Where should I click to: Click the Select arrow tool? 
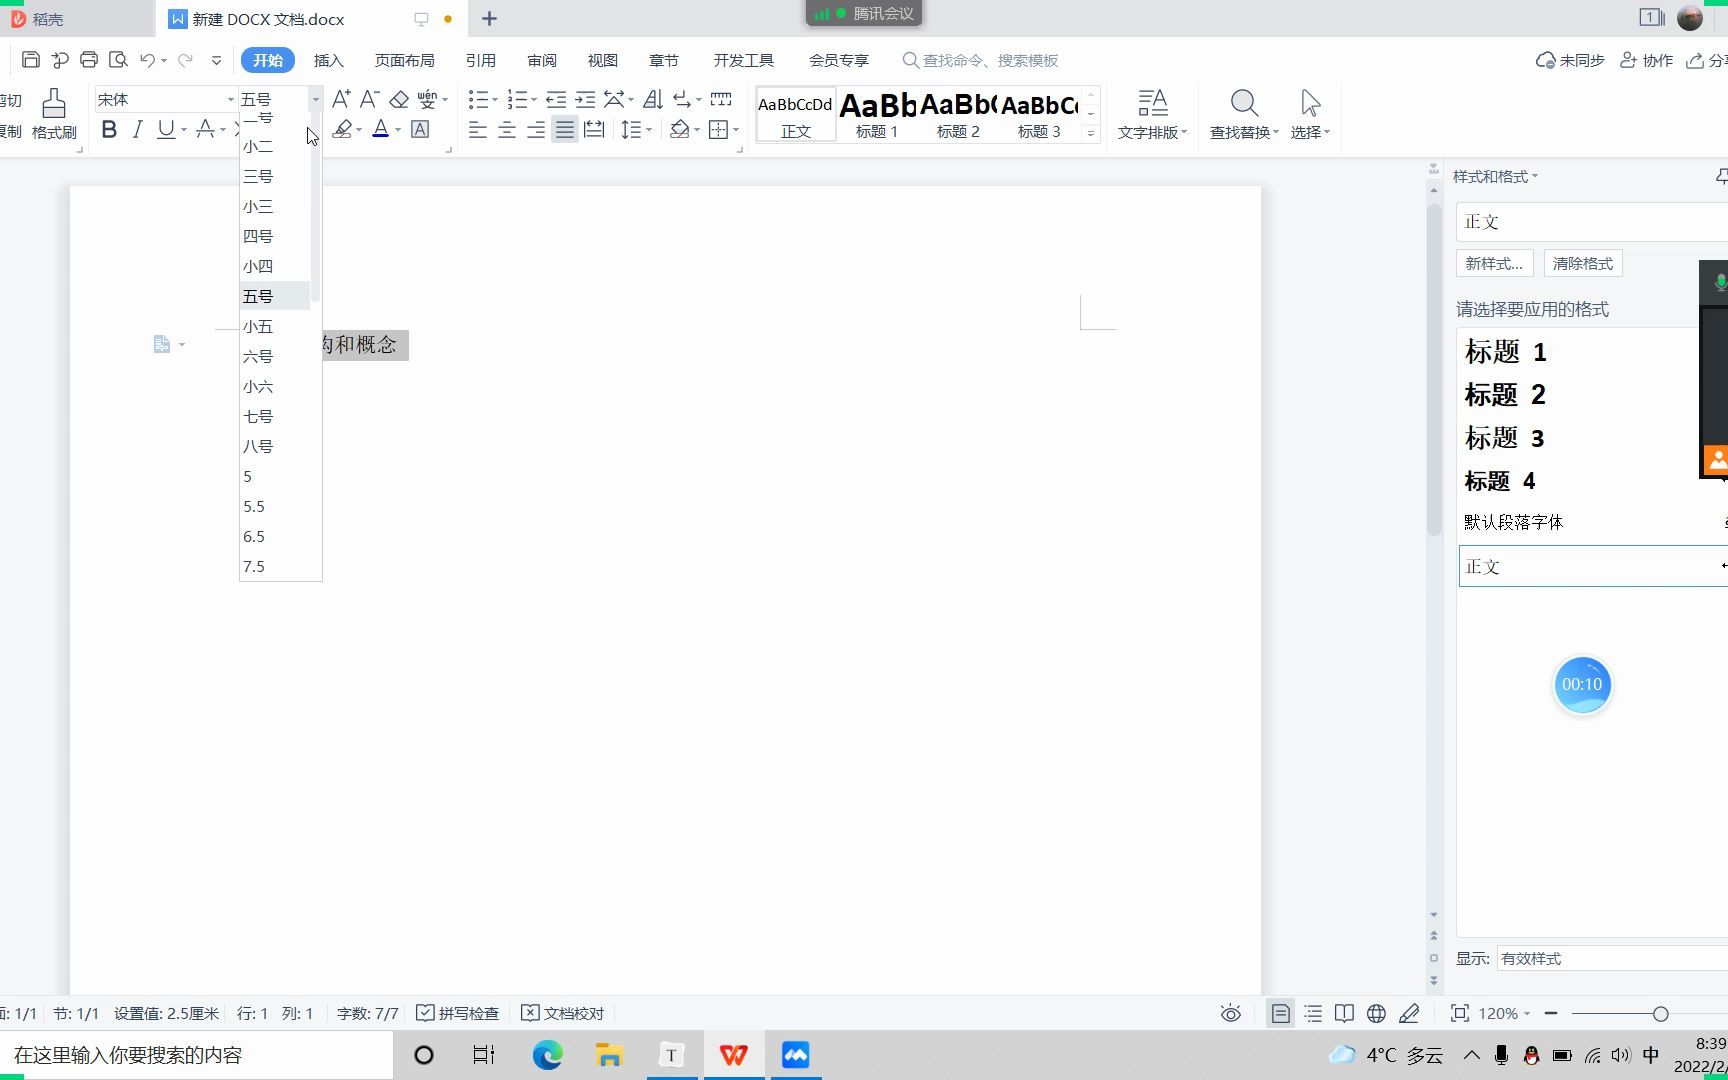[x=1310, y=114]
